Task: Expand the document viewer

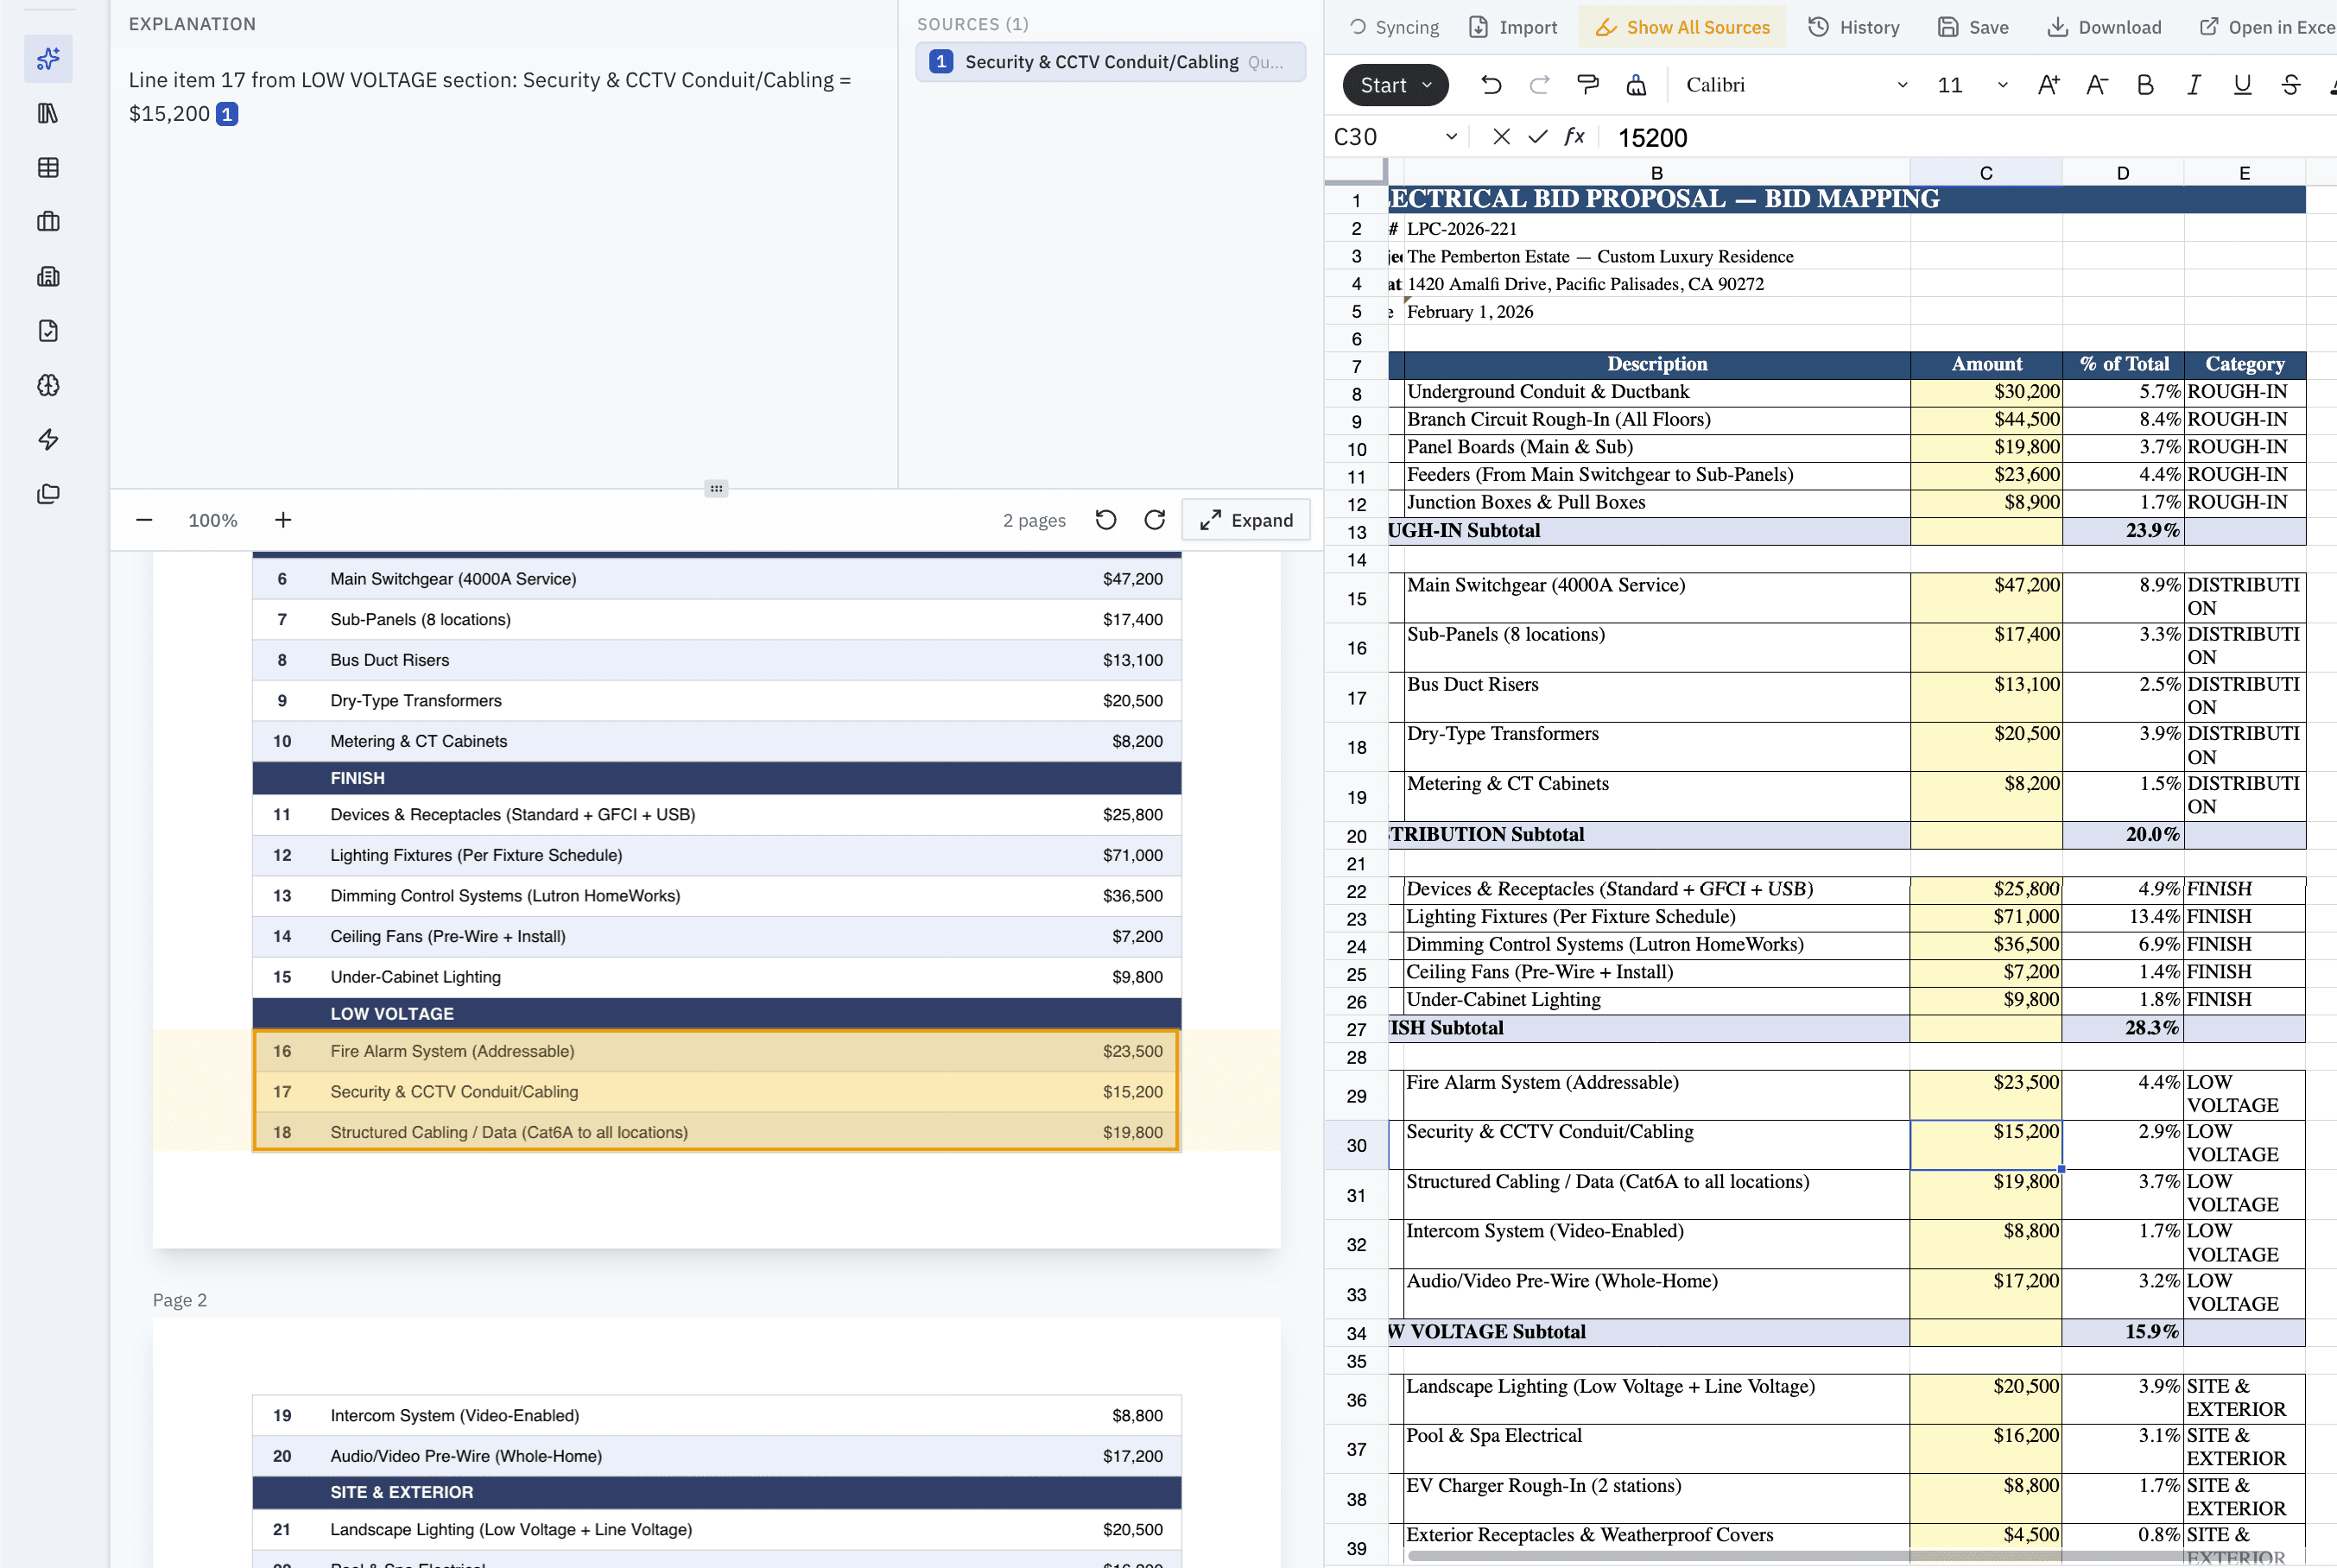Action: (x=1246, y=520)
